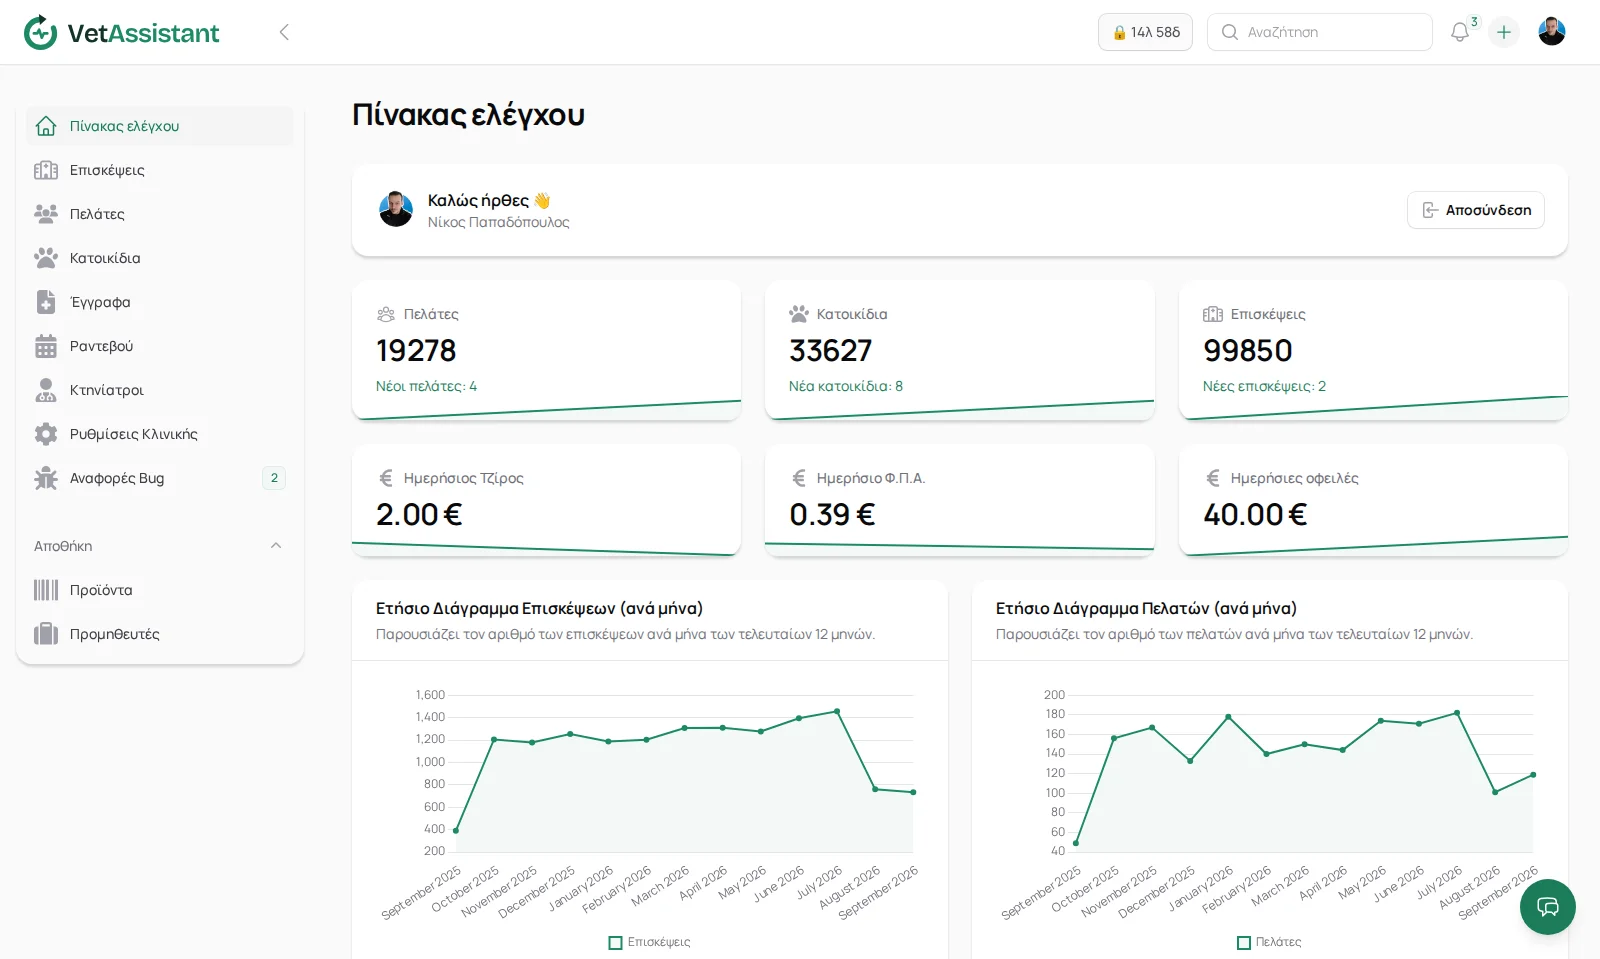Open Πίνακας ελέγχου in sidebar
1600x959 pixels.
pos(160,126)
